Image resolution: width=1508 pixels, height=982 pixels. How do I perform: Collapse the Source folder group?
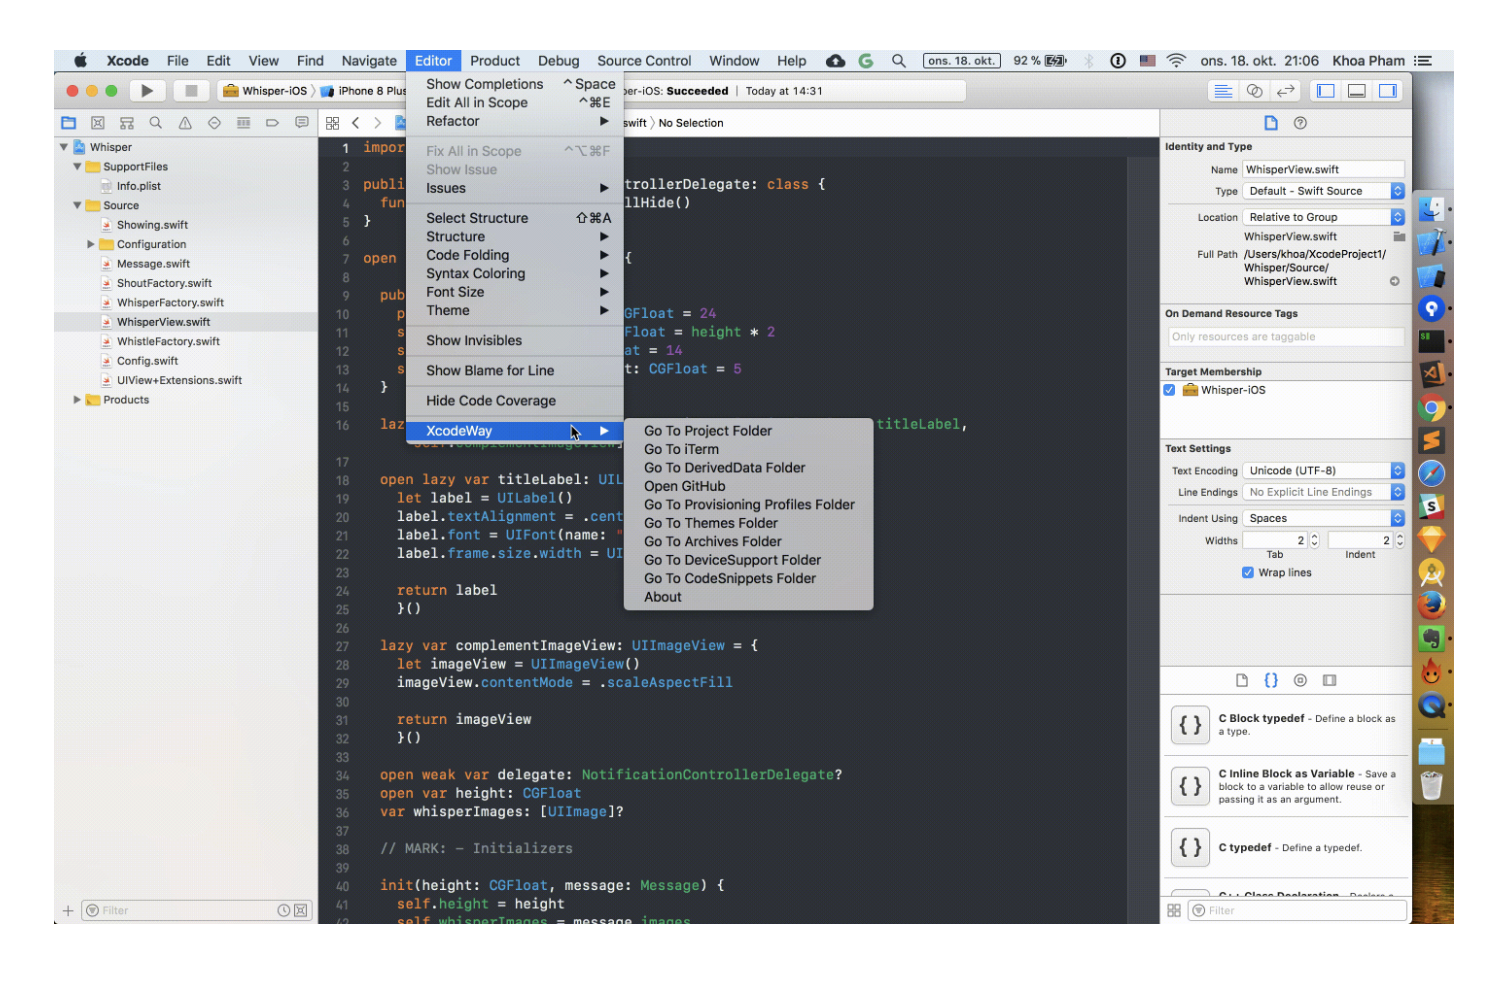pos(77,206)
